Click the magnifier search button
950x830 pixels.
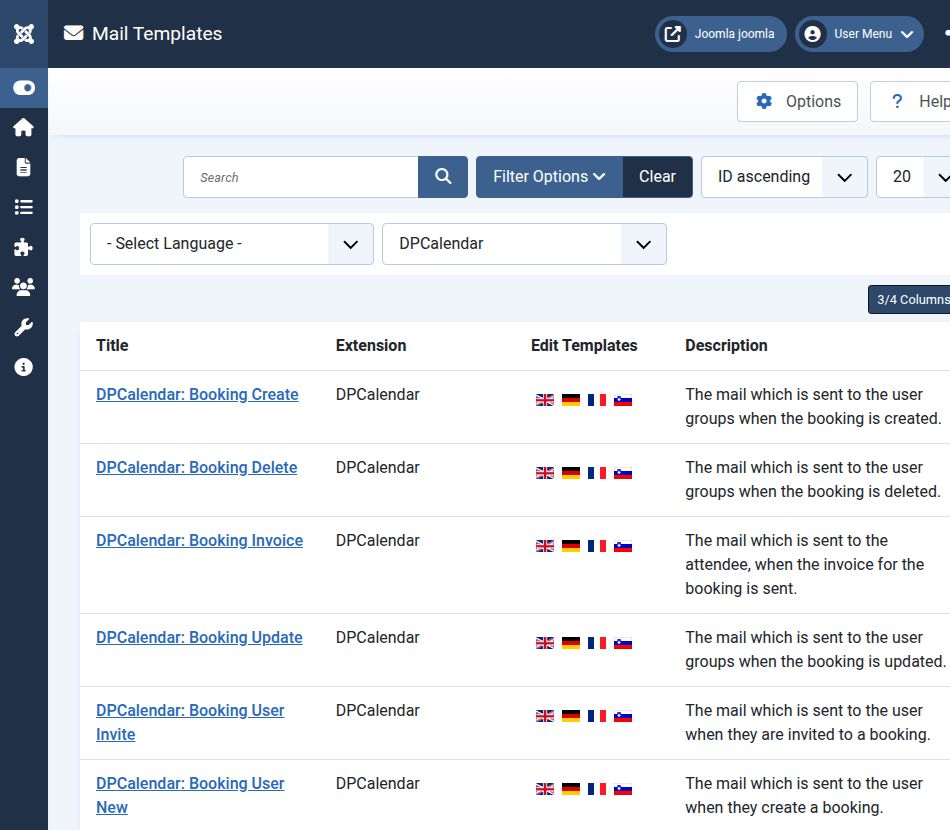[x=443, y=177]
